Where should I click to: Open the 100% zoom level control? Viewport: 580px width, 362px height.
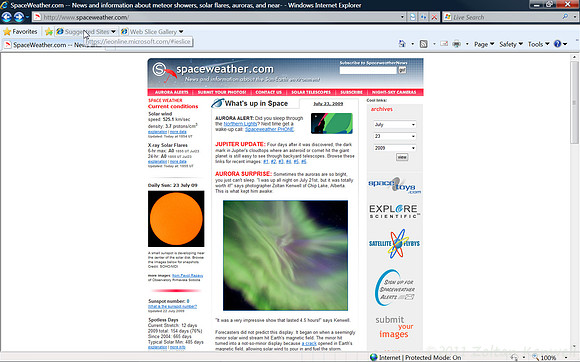point(550,358)
